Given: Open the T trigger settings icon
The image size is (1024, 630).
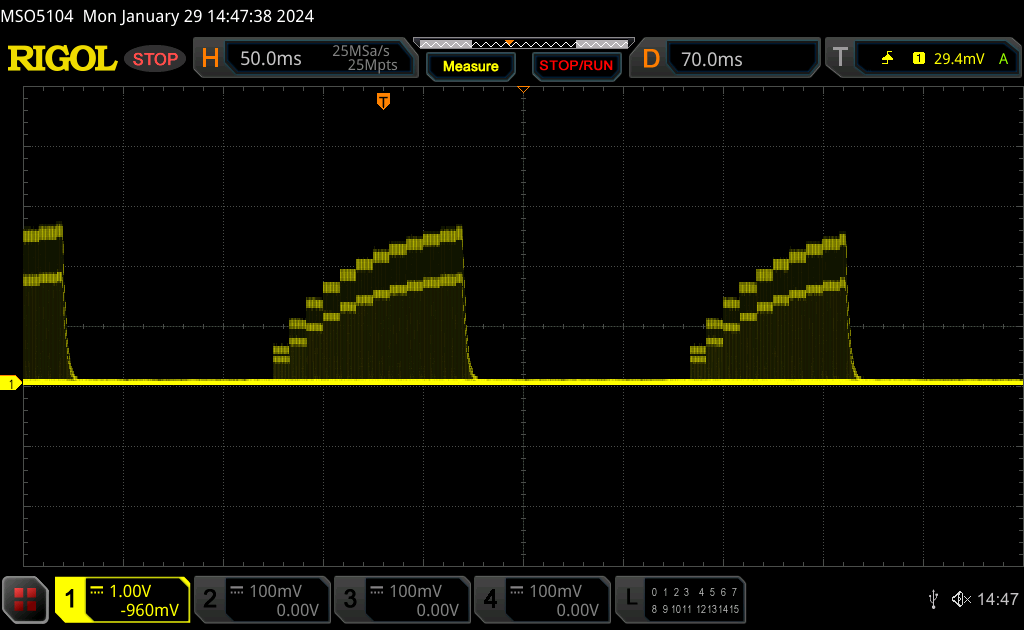Looking at the screenshot, I should pos(841,59).
